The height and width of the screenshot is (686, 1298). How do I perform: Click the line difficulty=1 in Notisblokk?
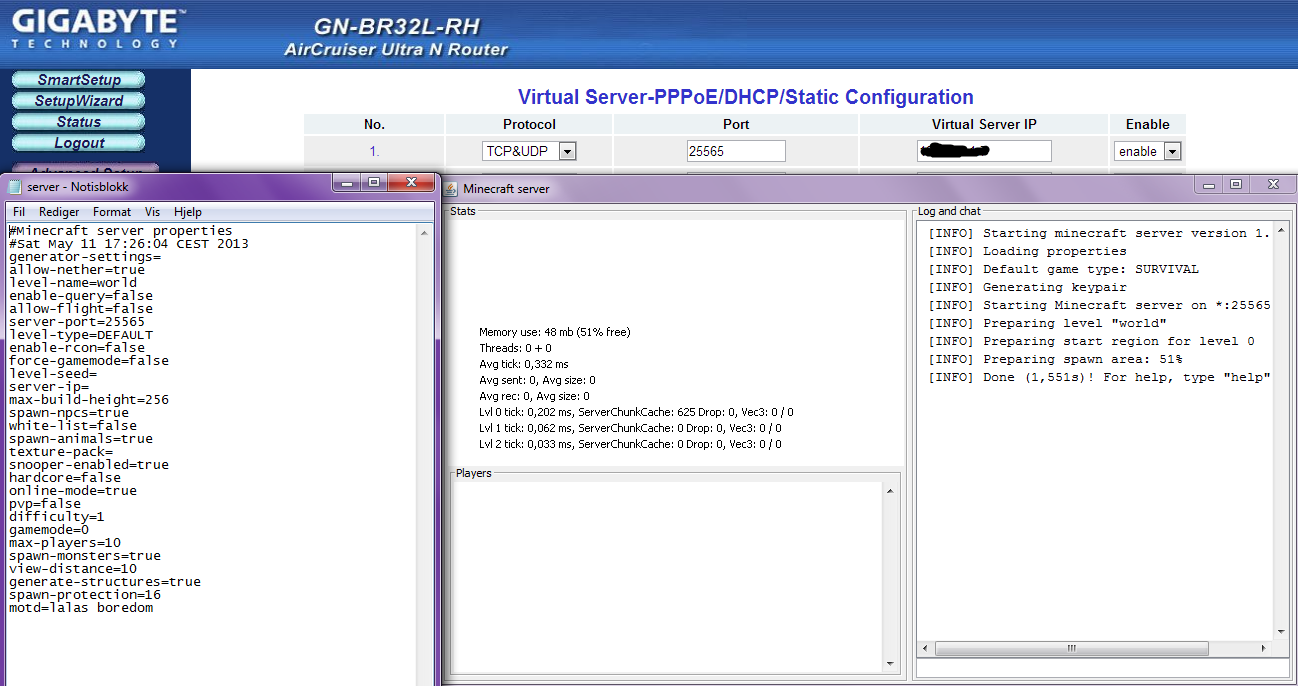tap(57, 517)
